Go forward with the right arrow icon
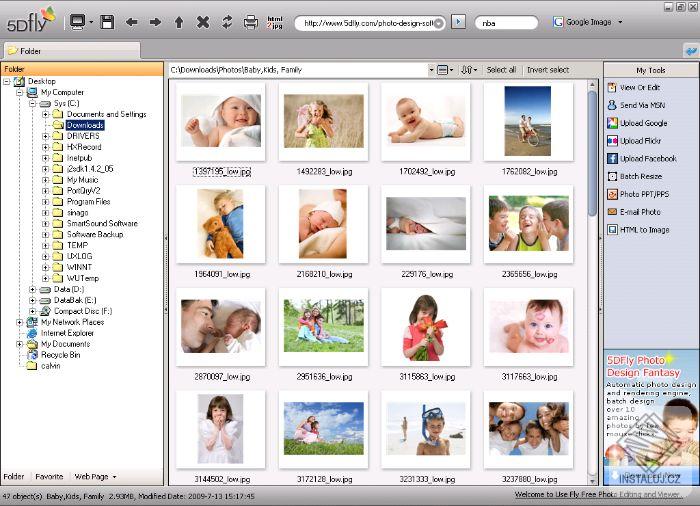Image resolution: width=700 pixels, height=506 pixels. tap(155, 22)
